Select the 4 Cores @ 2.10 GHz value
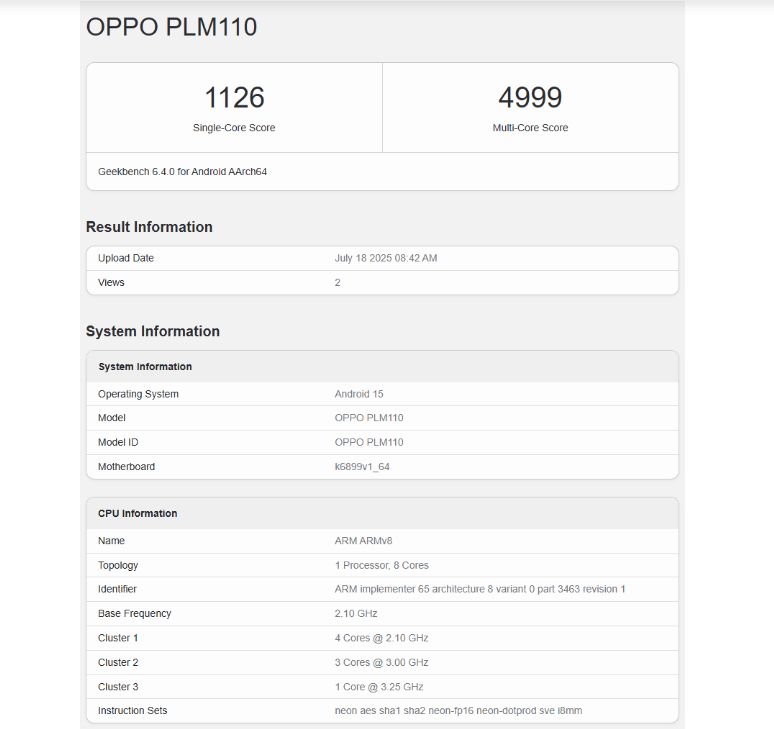The width and height of the screenshot is (774, 729). click(x=381, y=638)
